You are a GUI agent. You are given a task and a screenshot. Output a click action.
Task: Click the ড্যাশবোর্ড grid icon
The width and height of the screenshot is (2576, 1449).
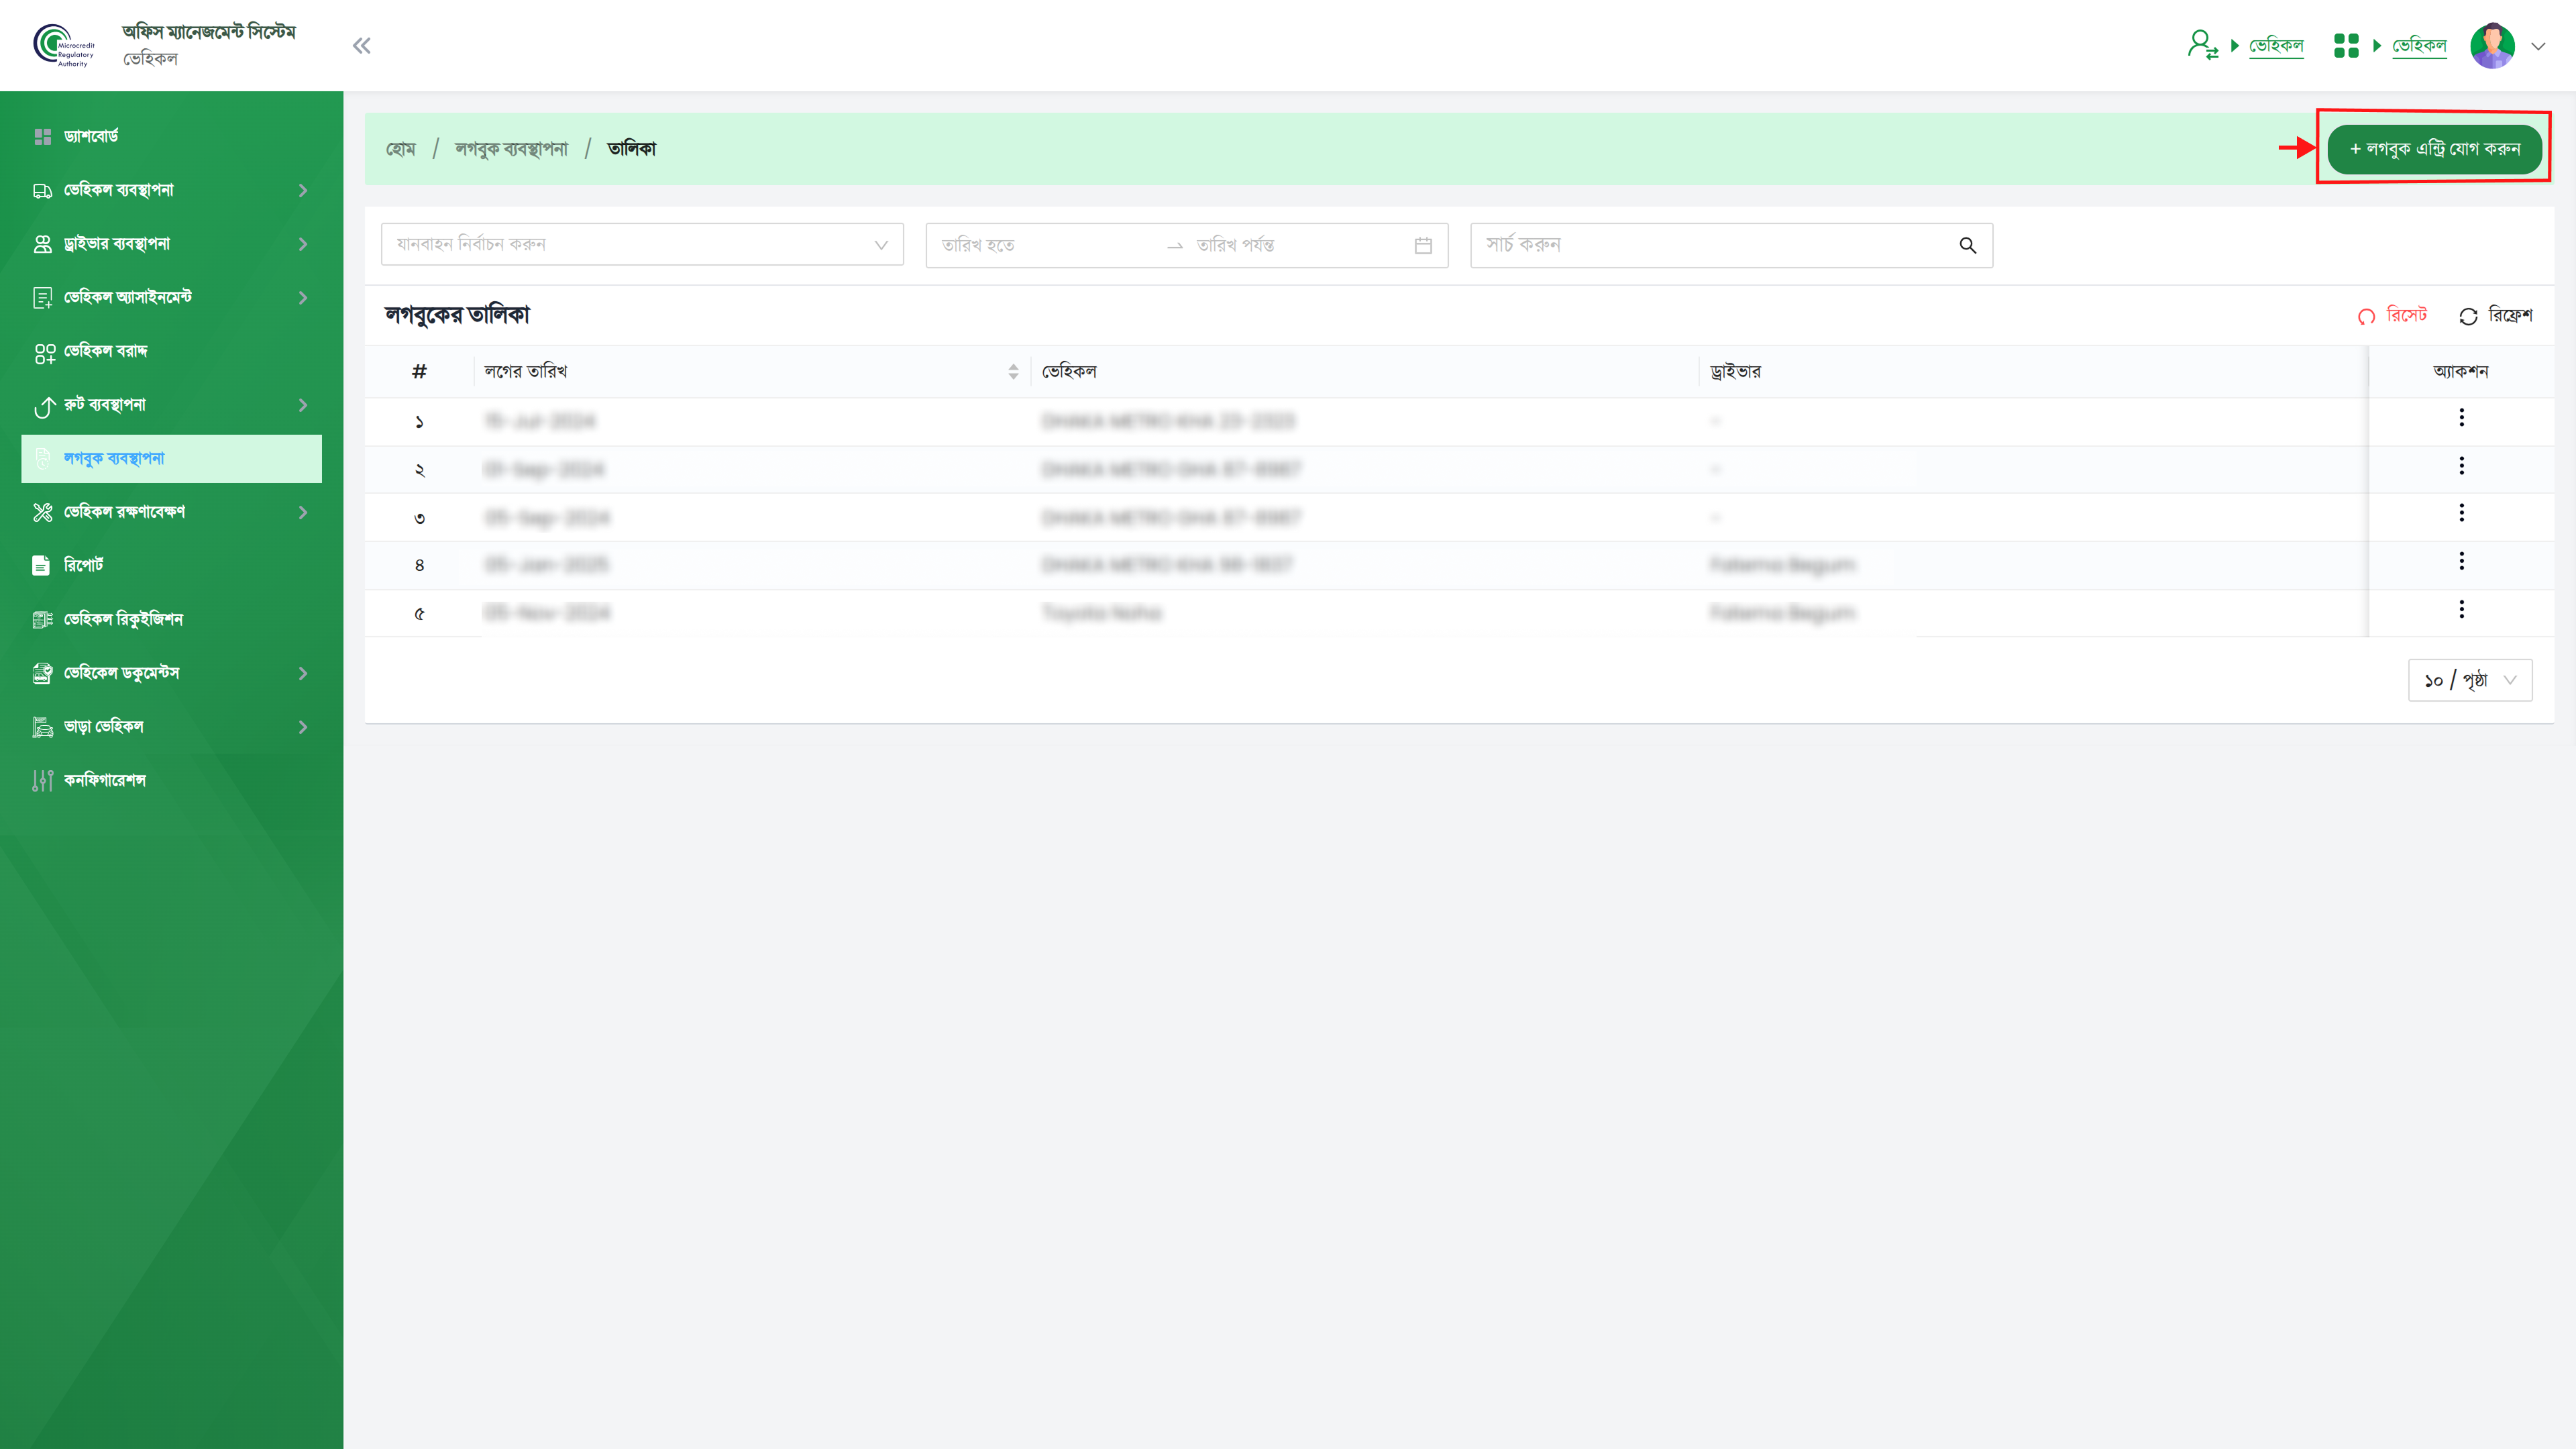[42, 136]
